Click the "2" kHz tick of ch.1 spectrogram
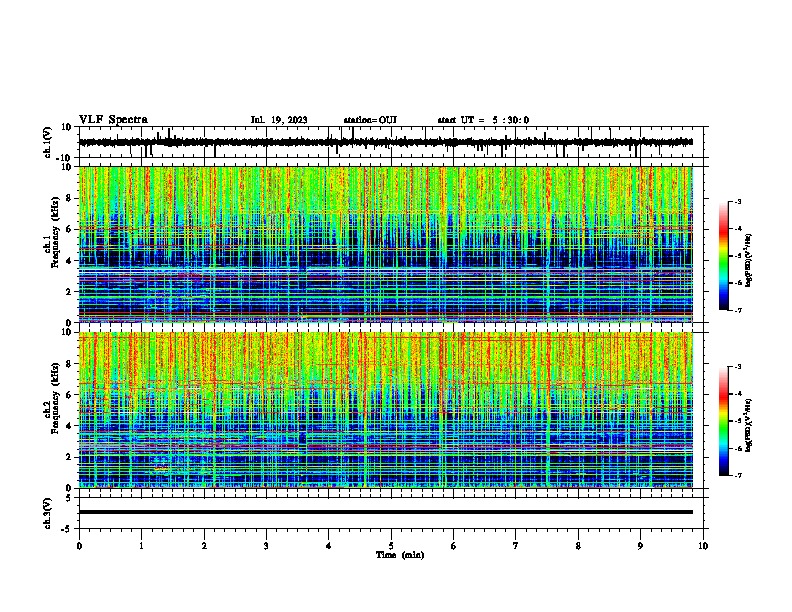This screenshot has width=792, height=612. tap(69, 292)
